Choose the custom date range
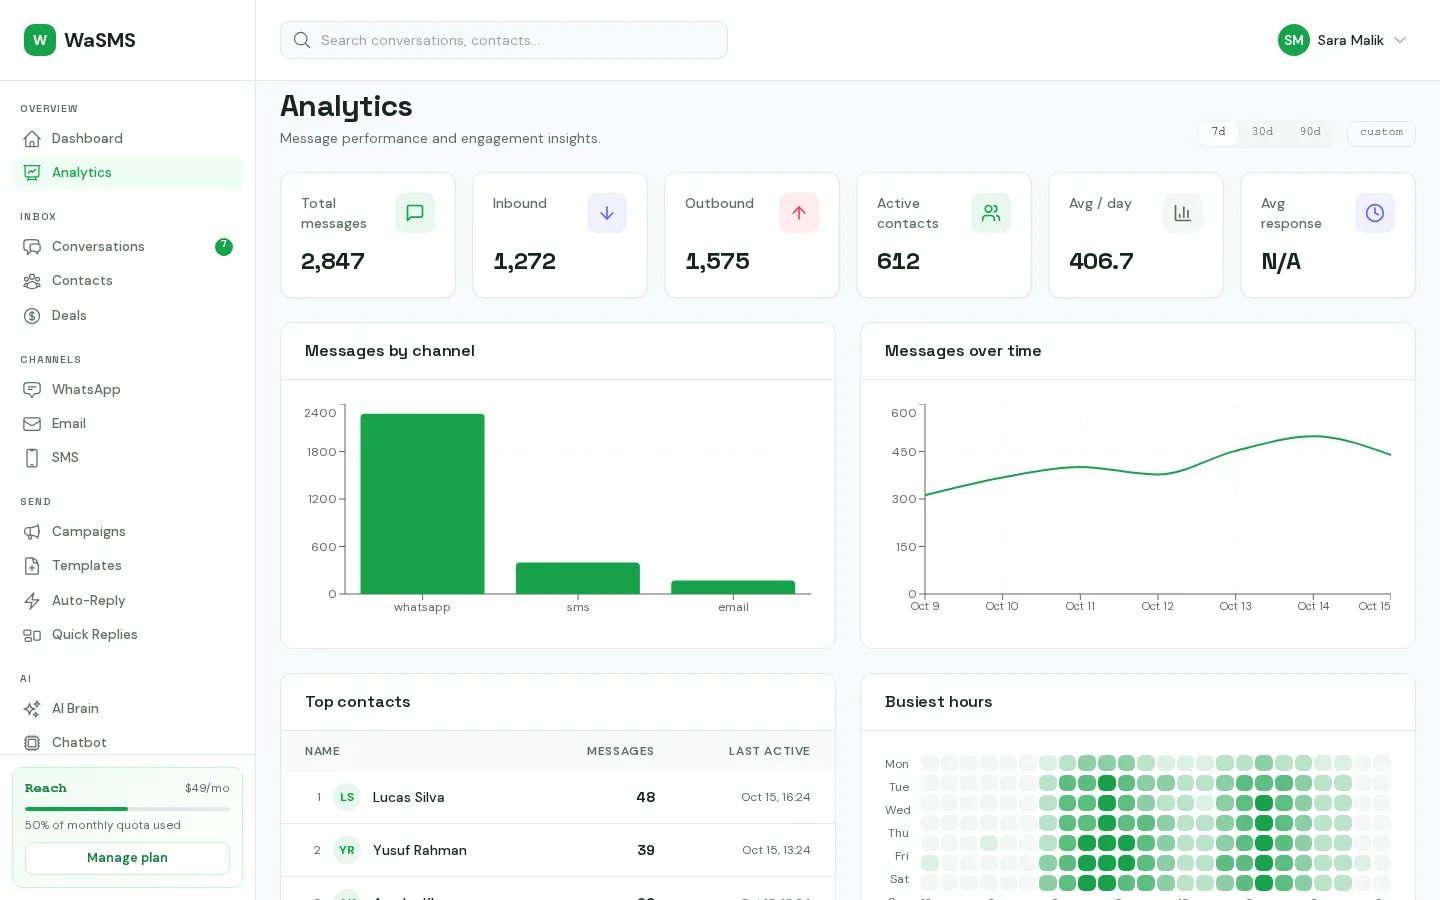The width and height of the screenshot is (1440, 900). pyautogui.click(x=1381, y=133)
